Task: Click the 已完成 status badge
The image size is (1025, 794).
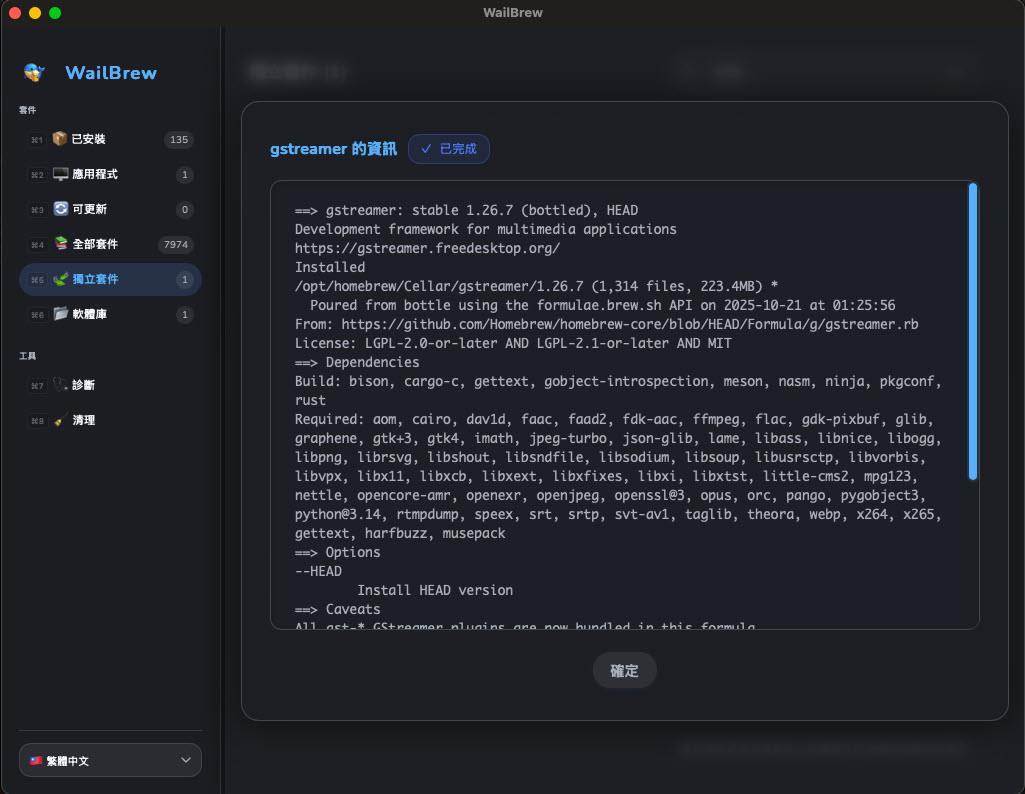Action: pos(449,149)
